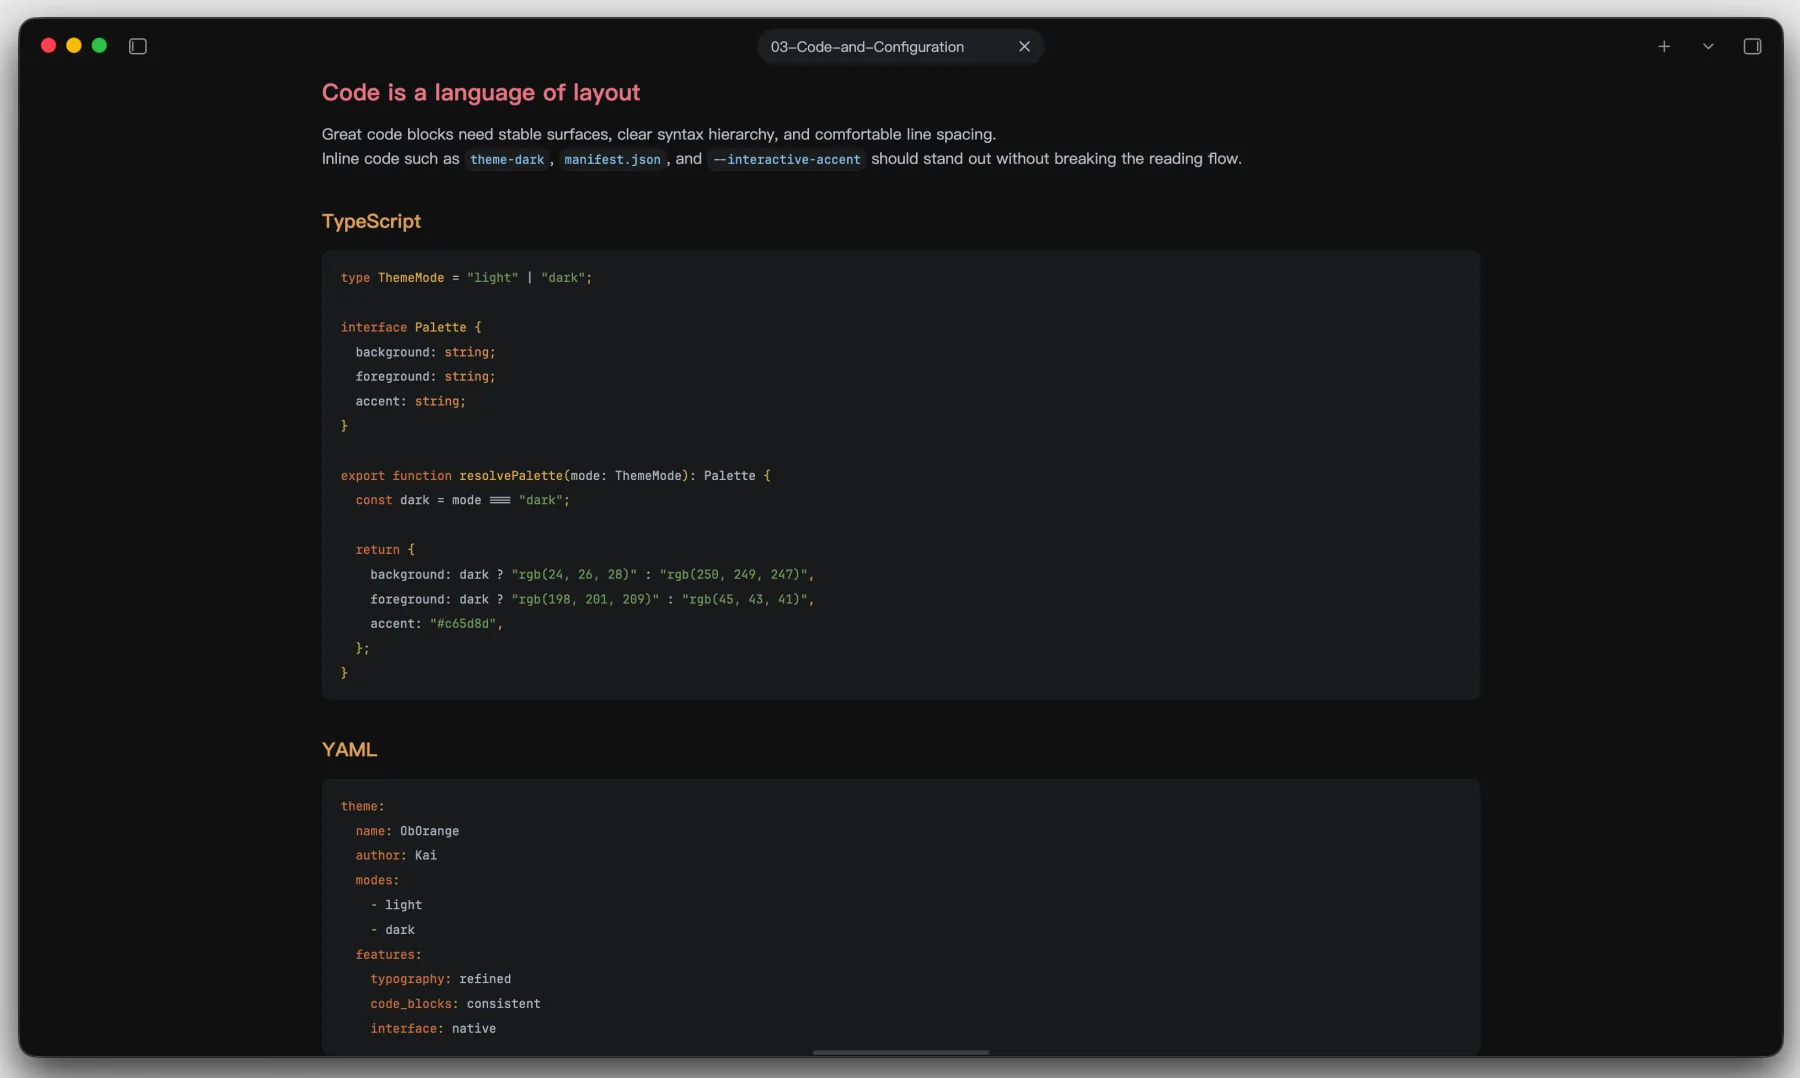Click the 'typography: refined' line
Screen dimensions: 1800x1078
pyautogui.click(x=440, y=979)
